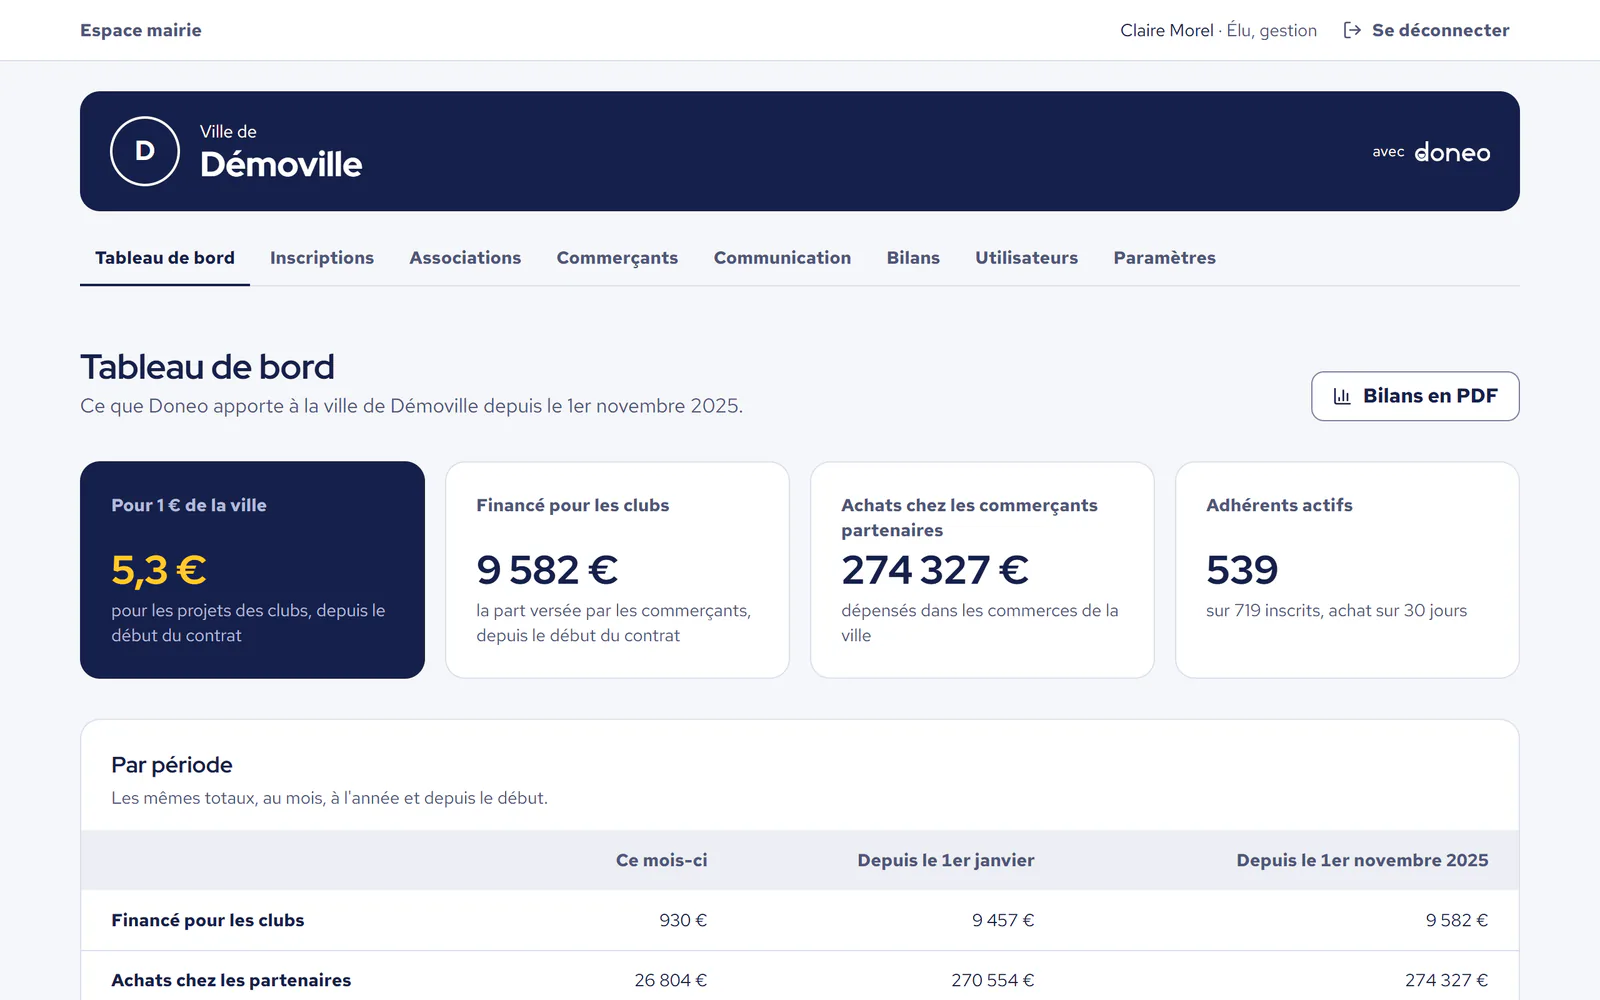Image resolution: width=1600 pixels, height=1000 pixels.
Task: Click the 539 adhérents actifs value
Action: point(1242,570)
